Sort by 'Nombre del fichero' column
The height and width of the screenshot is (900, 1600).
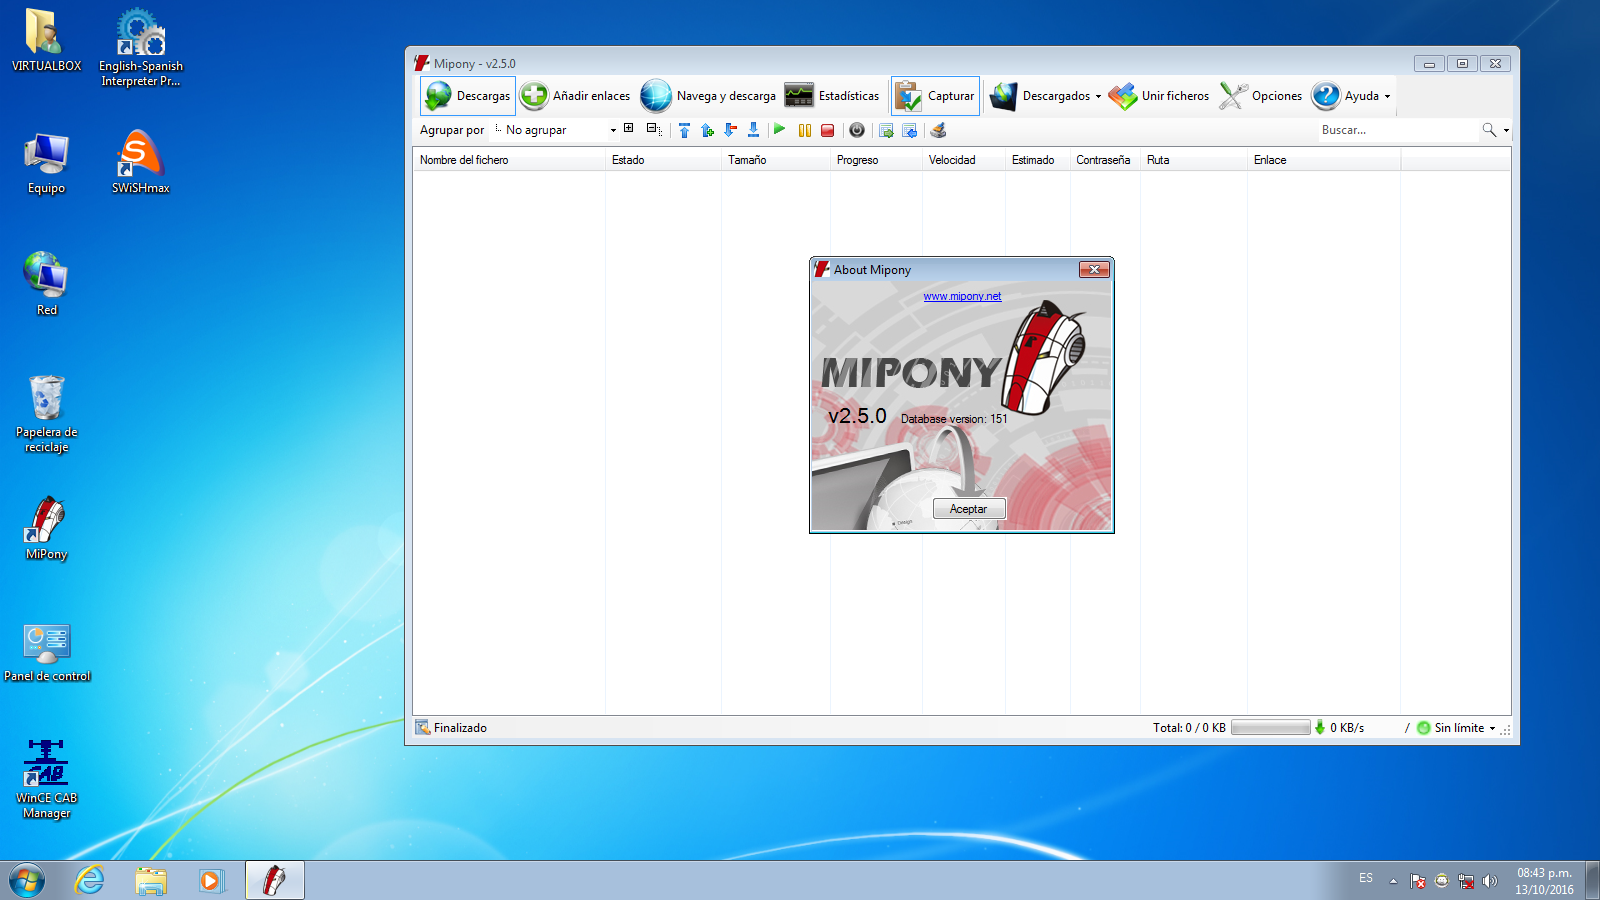(509, 160)
